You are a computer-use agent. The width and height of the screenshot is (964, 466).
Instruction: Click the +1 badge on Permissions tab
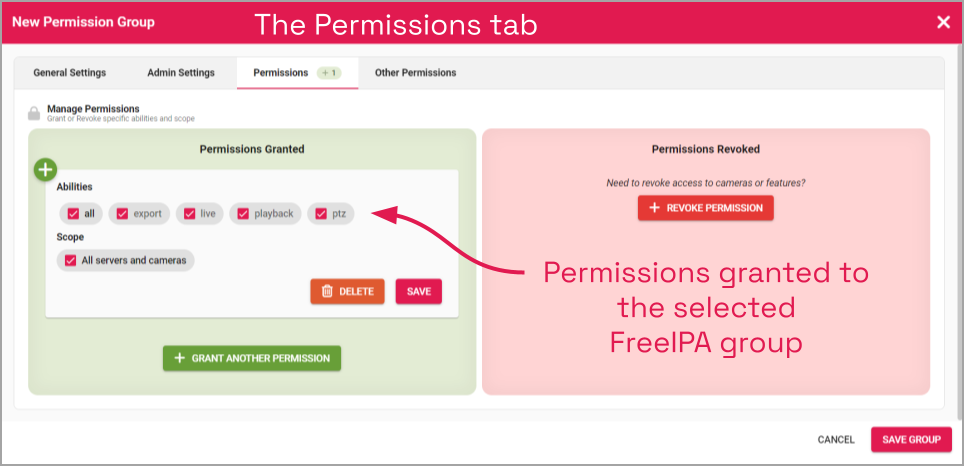click(329, 73)
